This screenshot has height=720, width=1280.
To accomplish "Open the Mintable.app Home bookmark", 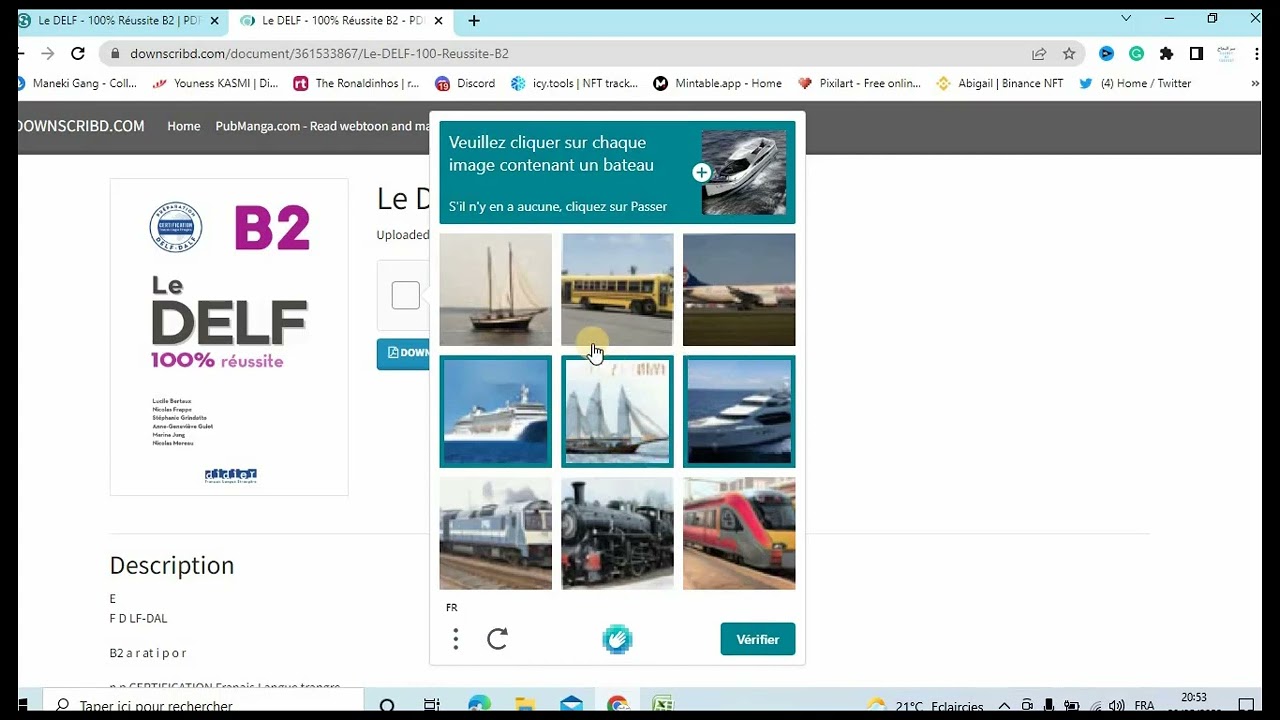I will point(718,84).
